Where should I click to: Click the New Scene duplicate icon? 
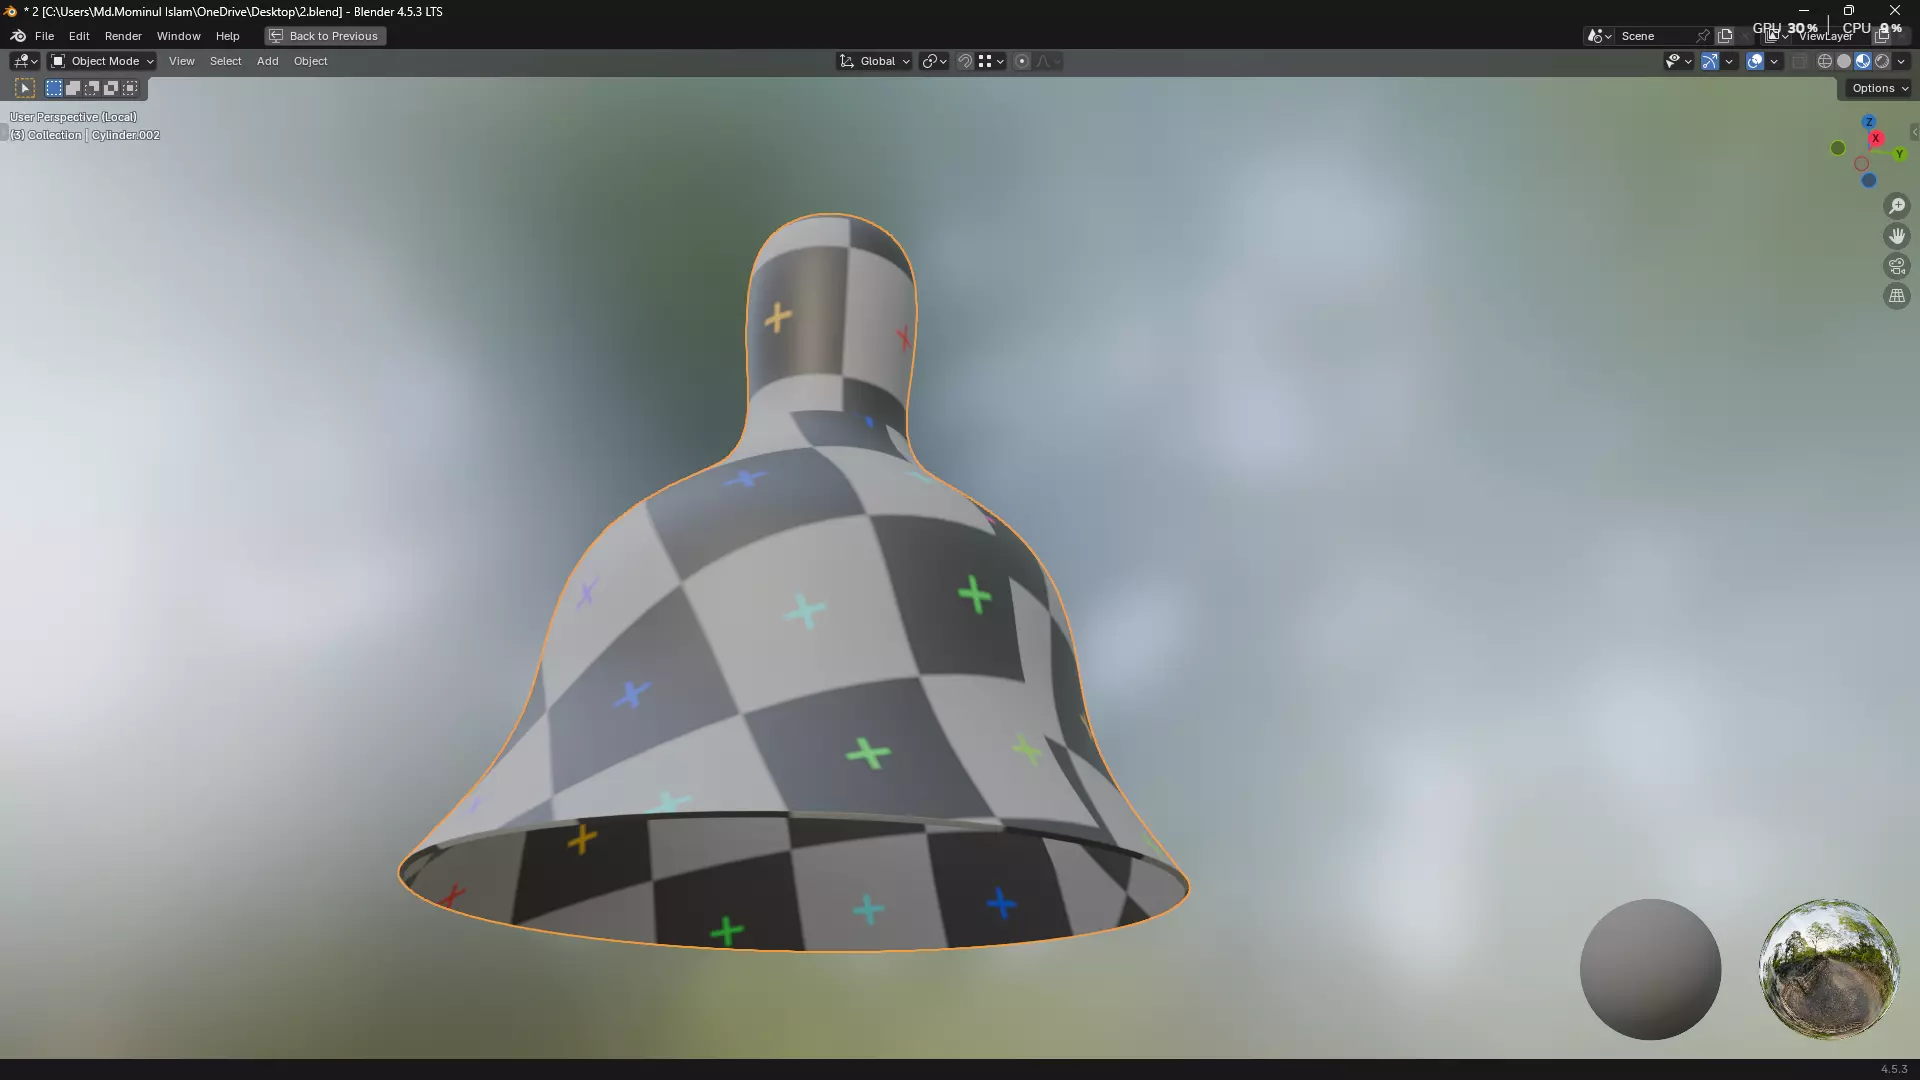tap(1725, 36)
